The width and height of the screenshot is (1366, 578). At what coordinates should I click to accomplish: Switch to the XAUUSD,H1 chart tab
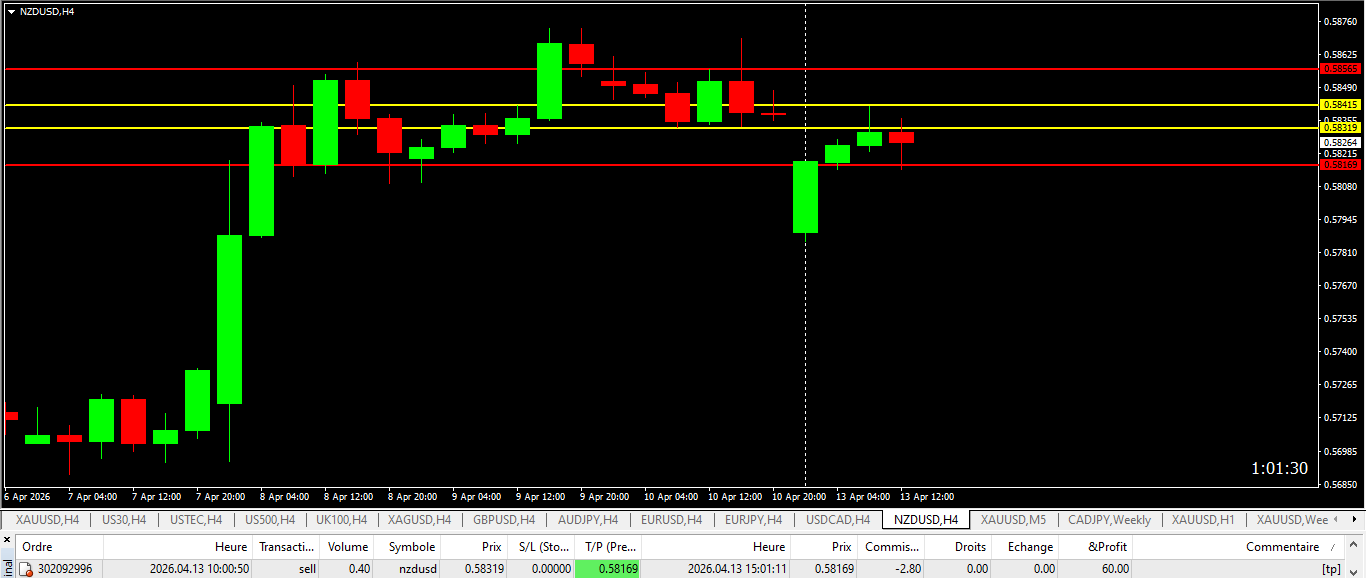click(1203, 520)
